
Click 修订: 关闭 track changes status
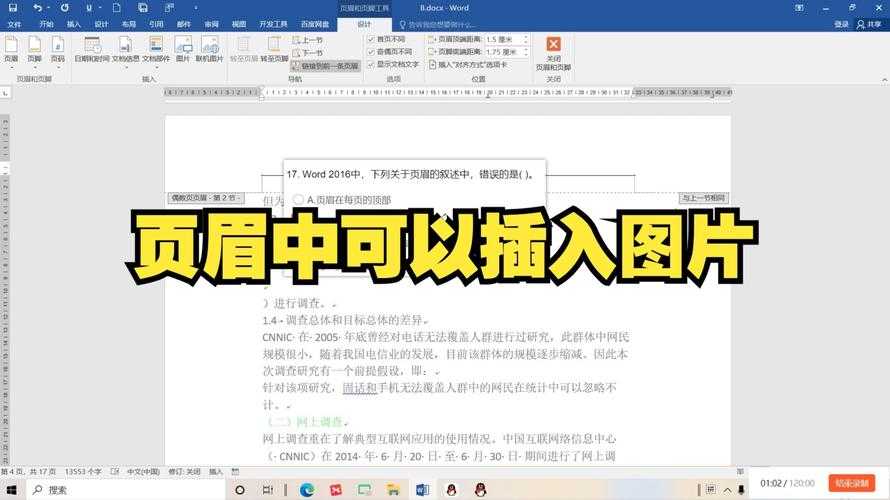[184, 472]
